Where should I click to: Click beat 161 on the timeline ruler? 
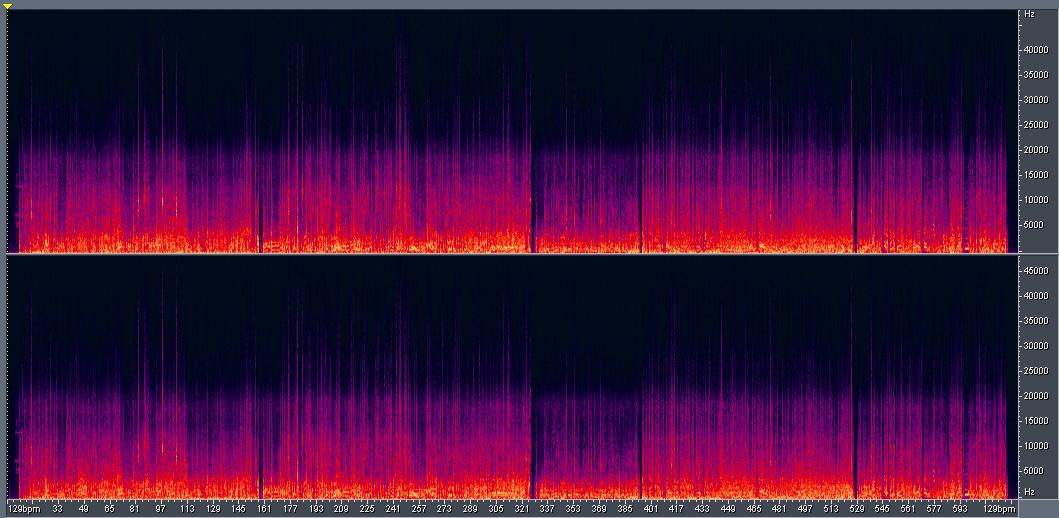tap(265, 508)
